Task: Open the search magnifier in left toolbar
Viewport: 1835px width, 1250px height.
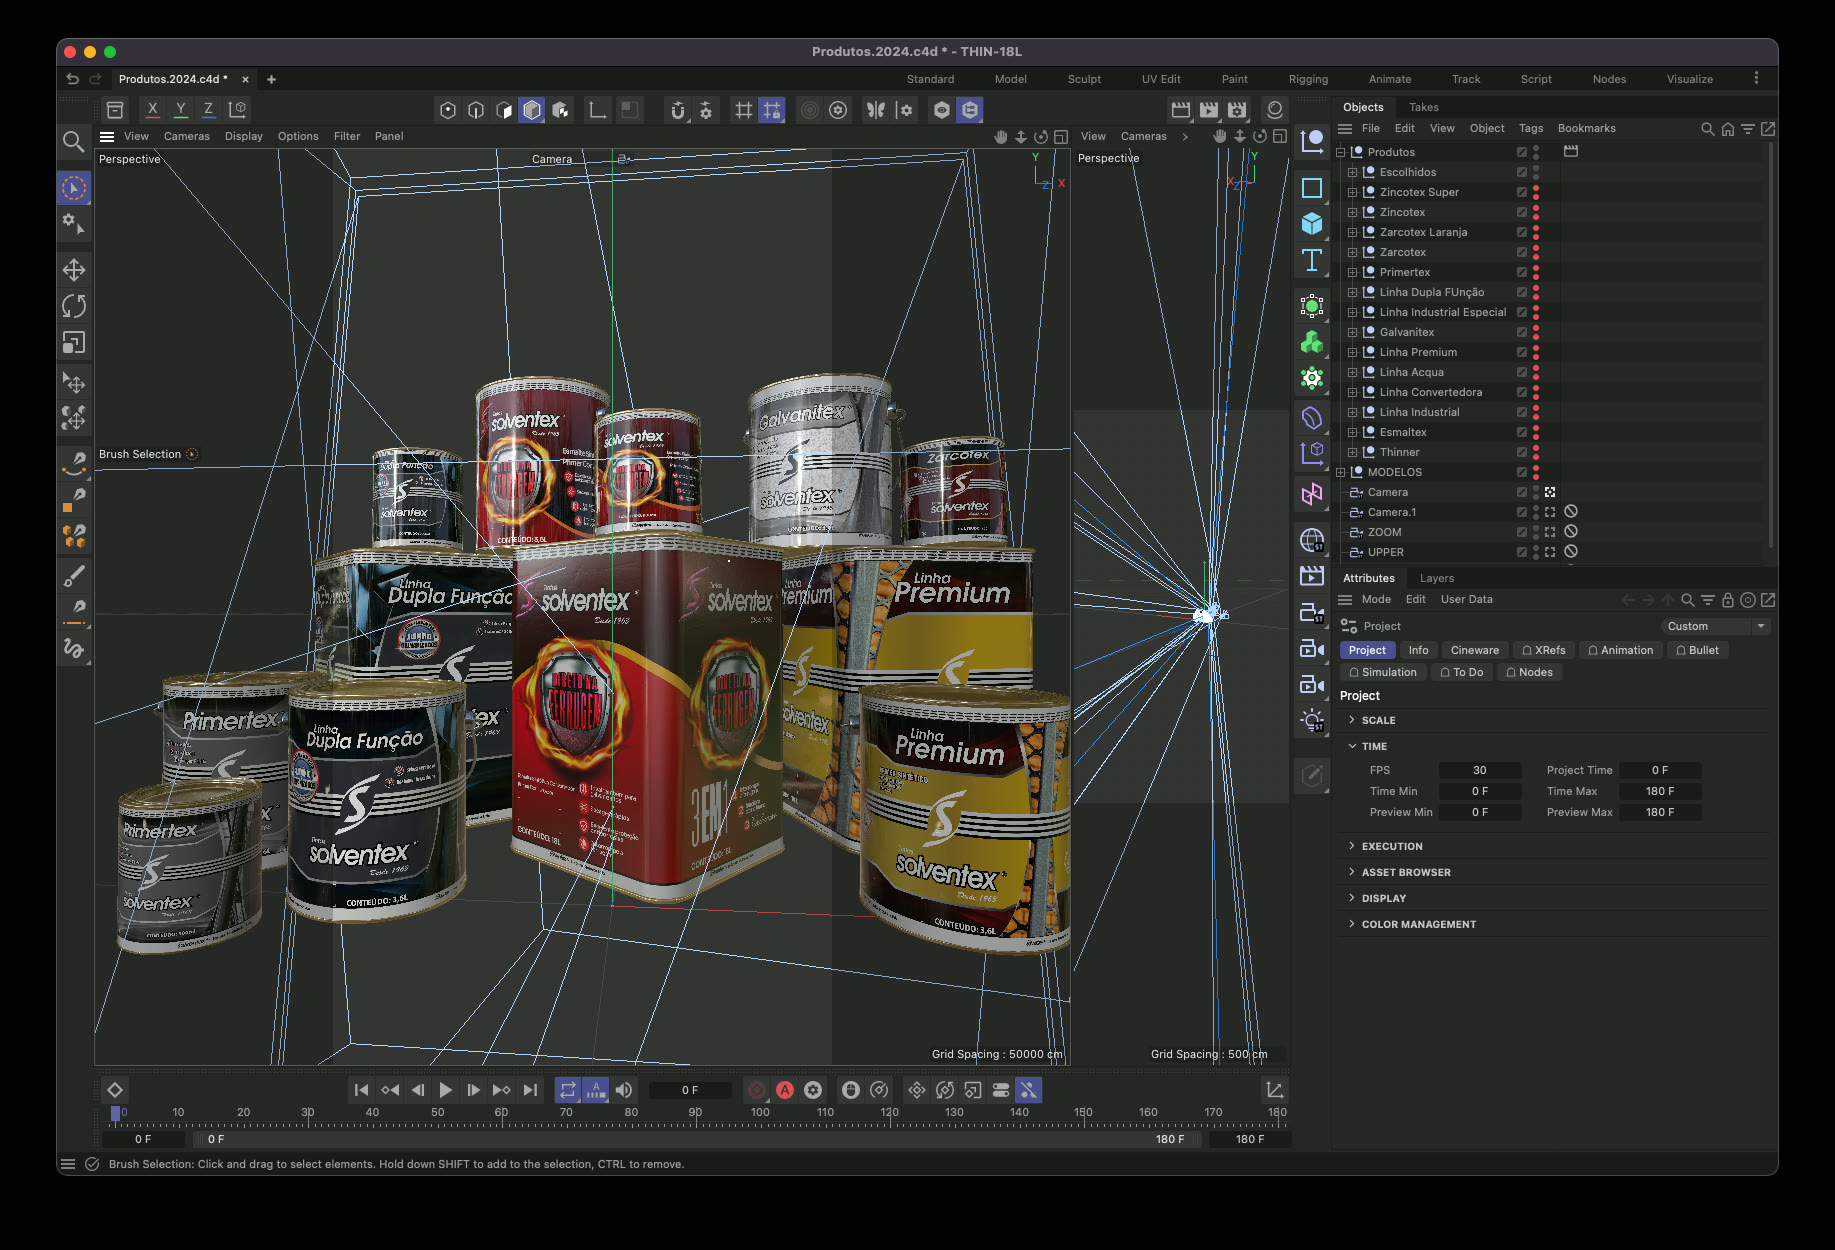Action: 73,141
